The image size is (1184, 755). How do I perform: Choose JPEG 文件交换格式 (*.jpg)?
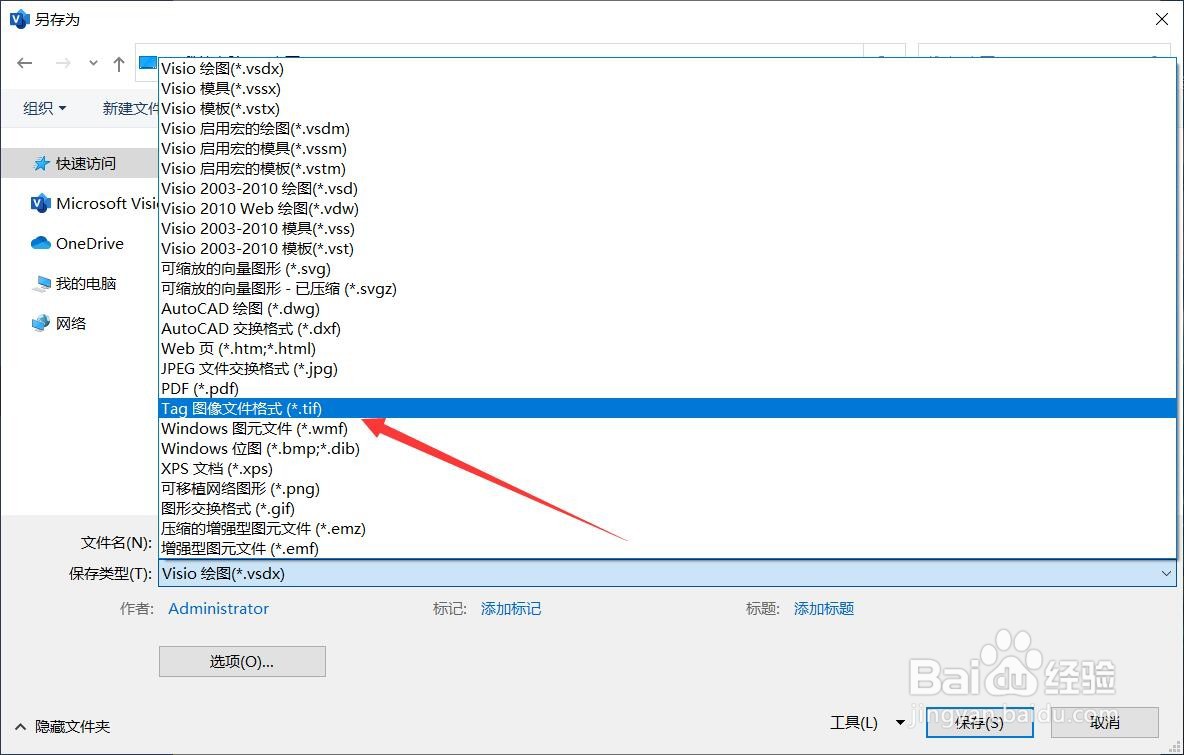668,368
